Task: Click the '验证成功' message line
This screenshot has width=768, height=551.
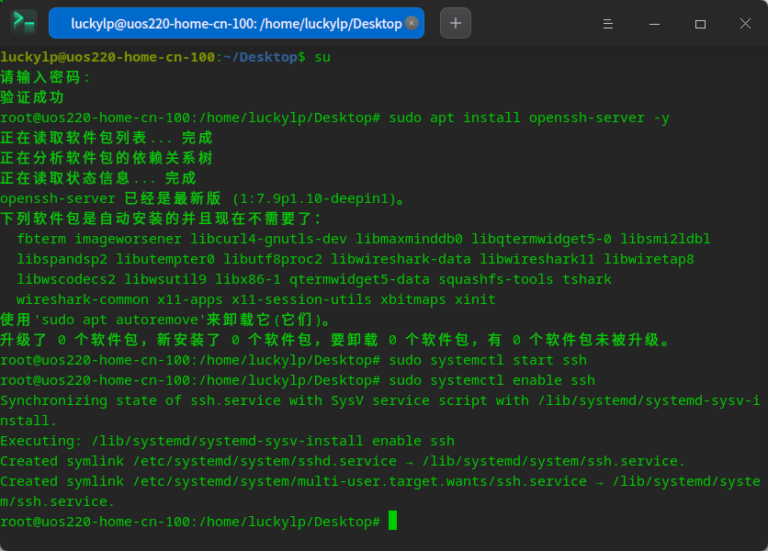Action: [x=32, y=97]
